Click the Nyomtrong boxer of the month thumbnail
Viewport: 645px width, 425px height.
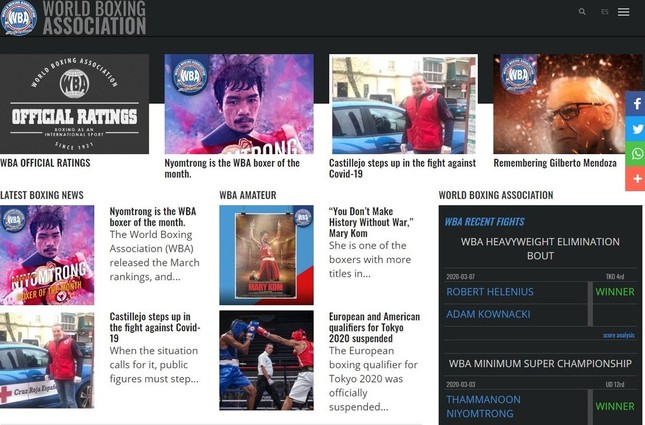click(47, 255)
